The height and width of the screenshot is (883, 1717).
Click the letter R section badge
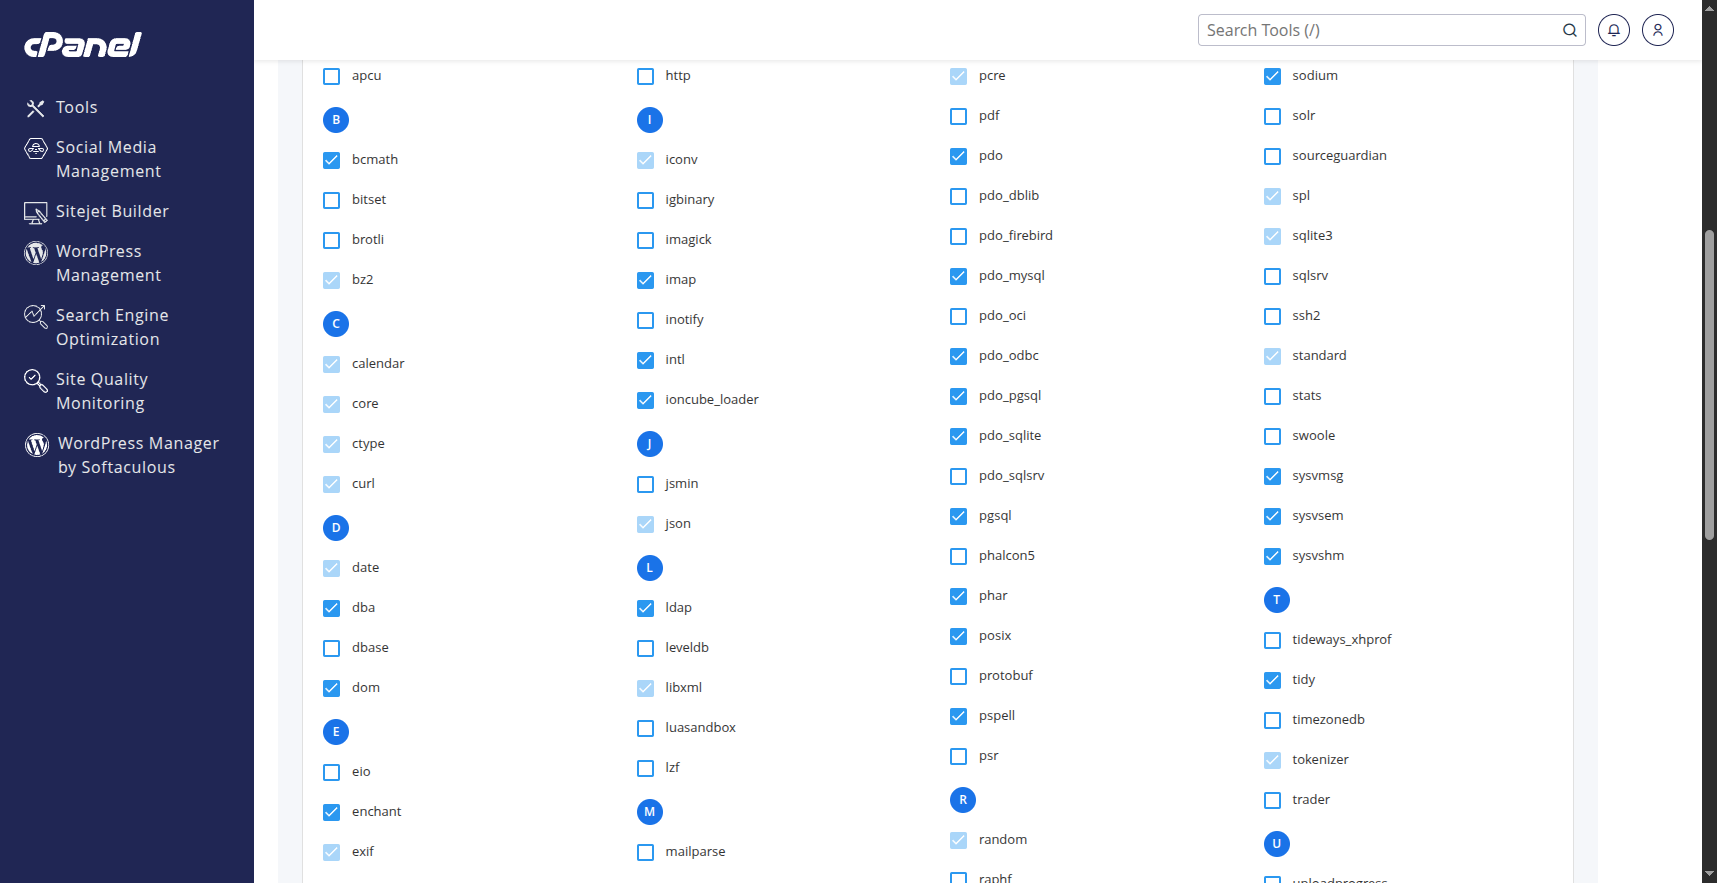[x=963, y=800]
